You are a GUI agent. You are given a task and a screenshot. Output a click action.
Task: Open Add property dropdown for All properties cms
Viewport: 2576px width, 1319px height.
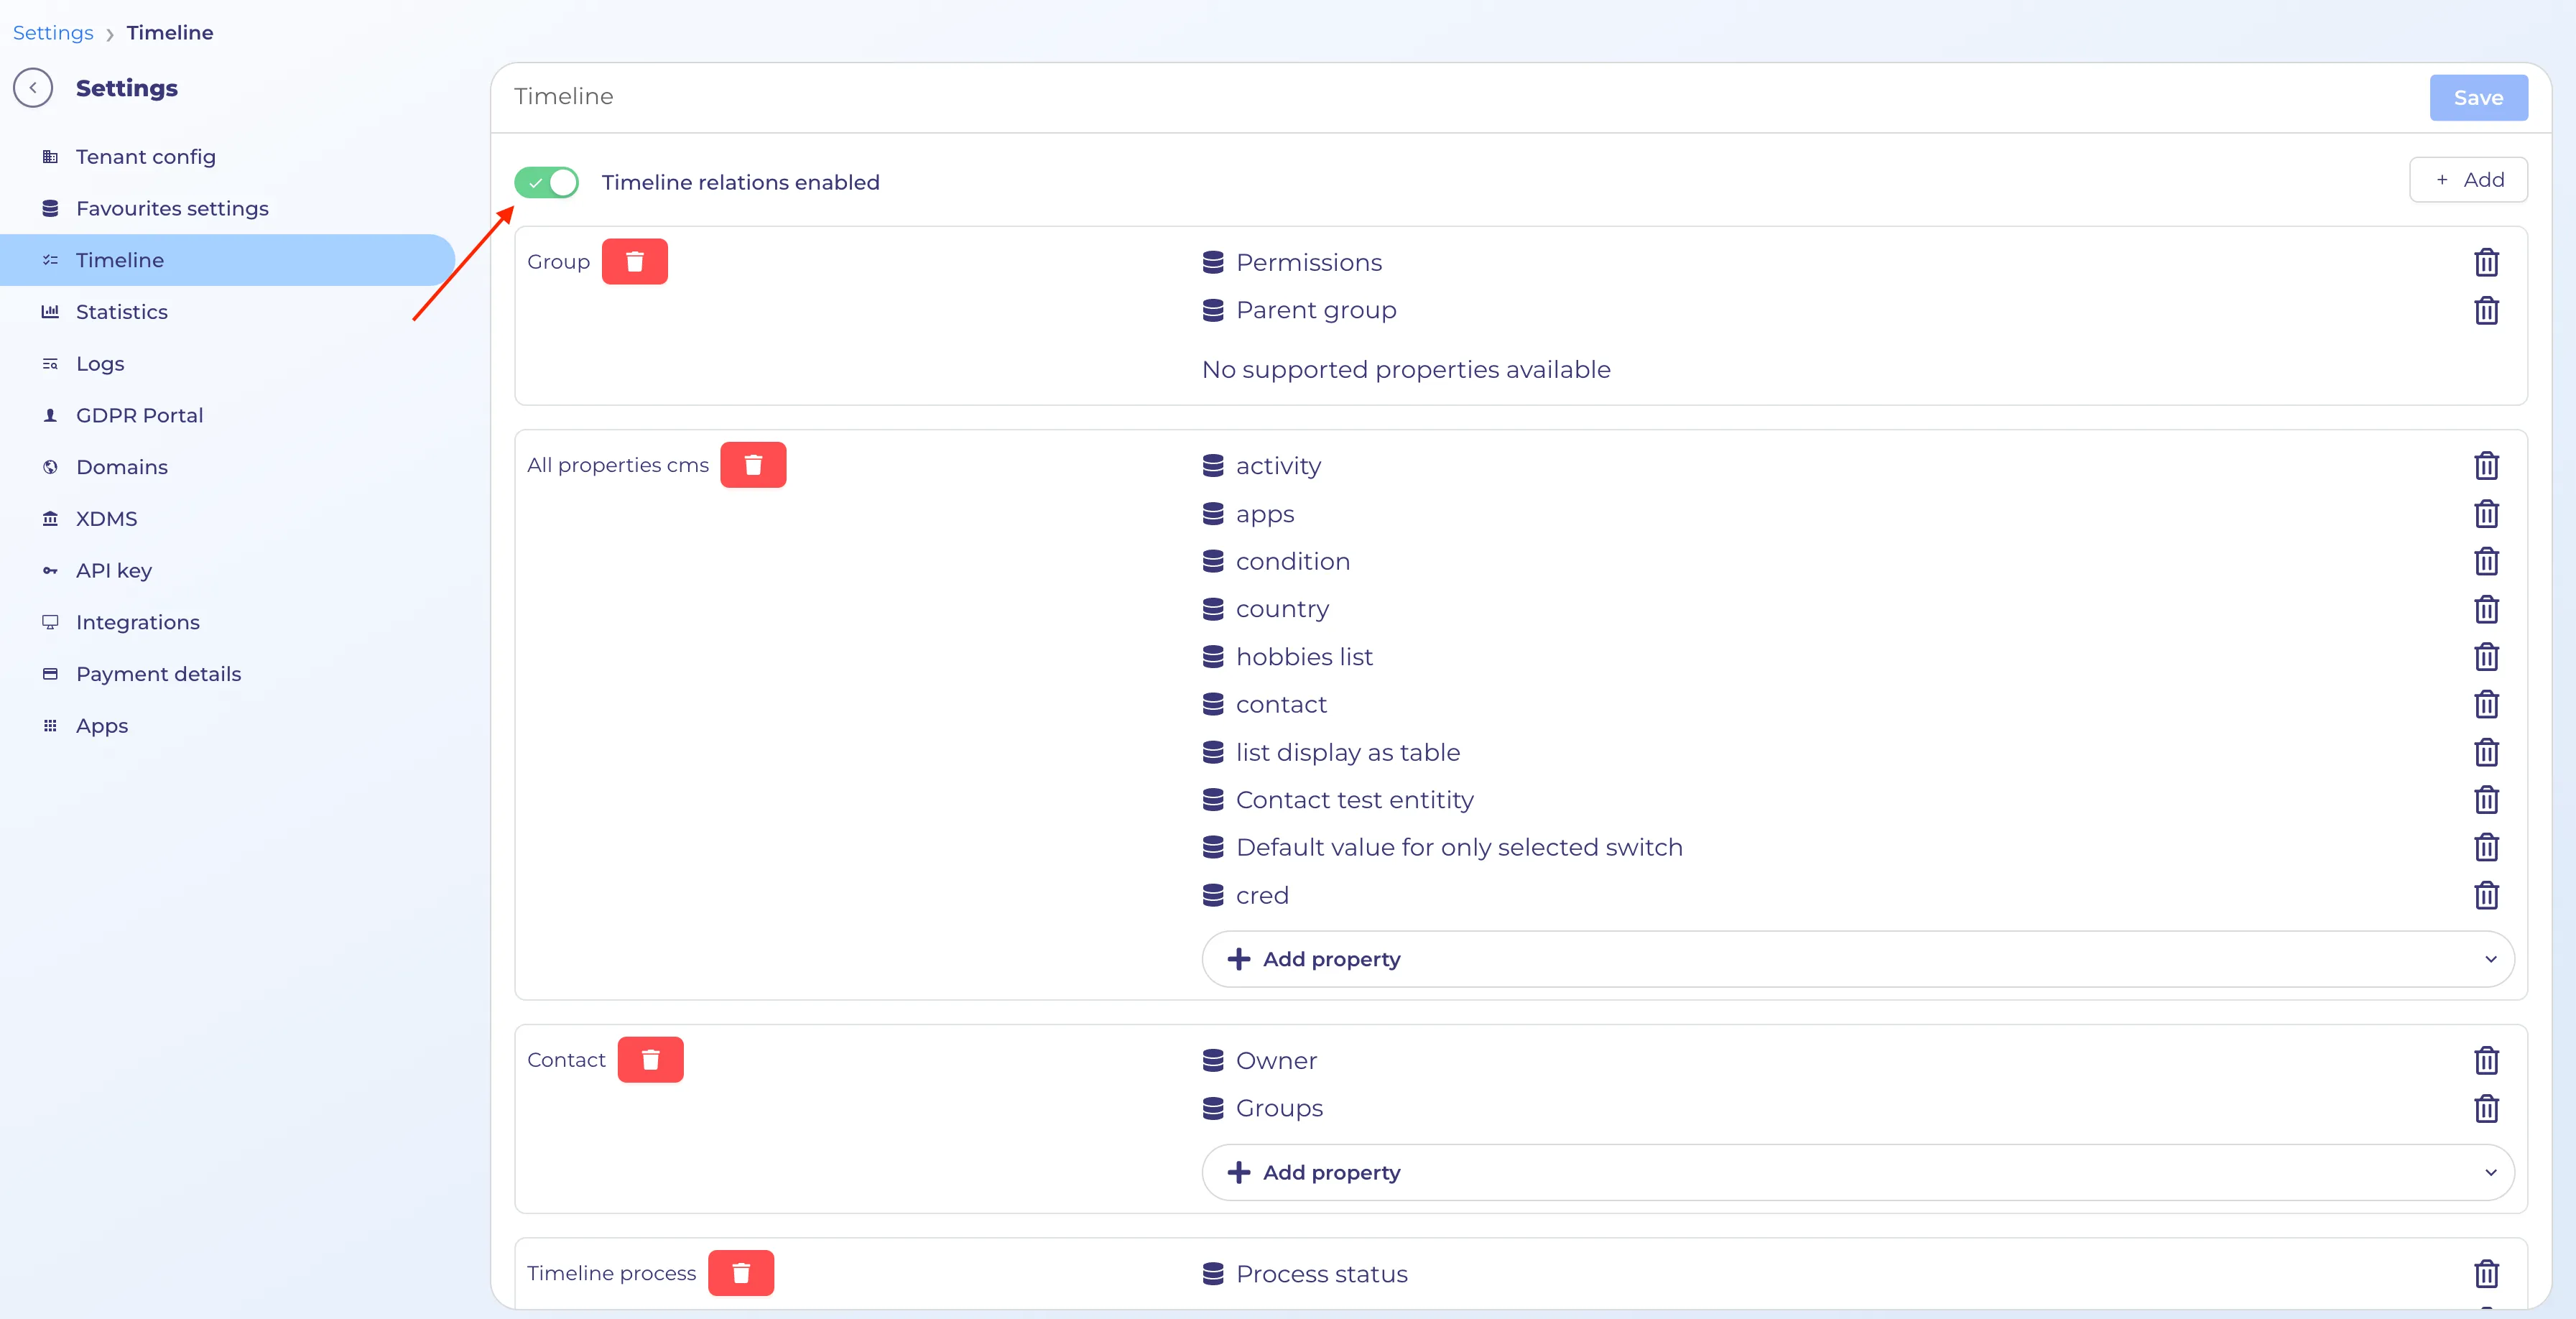click(x=1857, y=959)
